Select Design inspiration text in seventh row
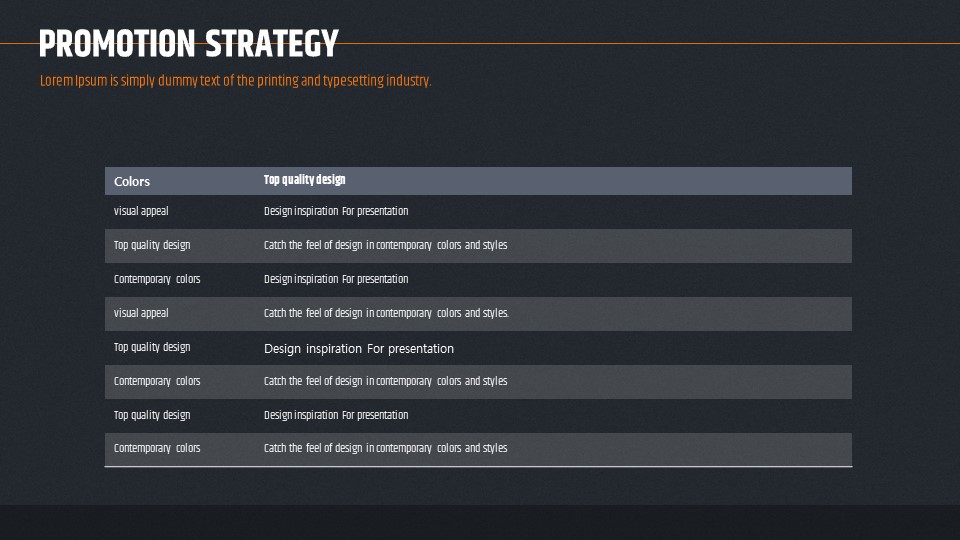The height and width of the screenshot is (540, 960). tap(336, 415)
